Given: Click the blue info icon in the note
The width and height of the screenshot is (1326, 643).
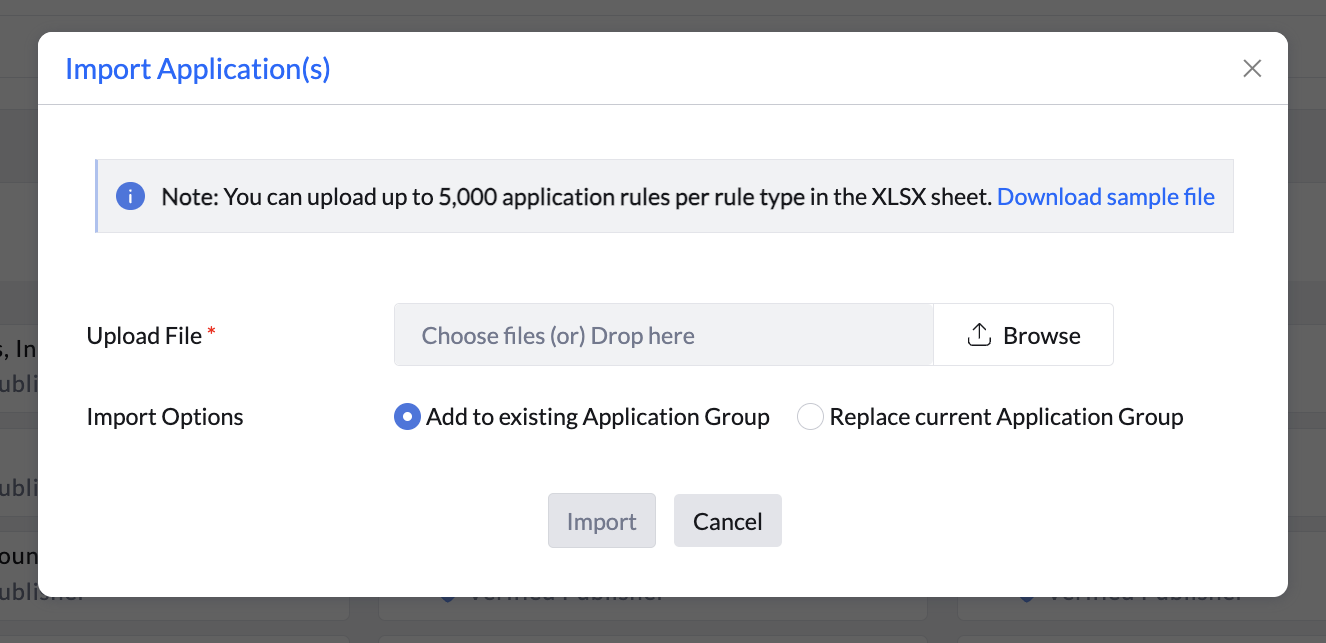Looking at the screenshot, I should [130, 197].
